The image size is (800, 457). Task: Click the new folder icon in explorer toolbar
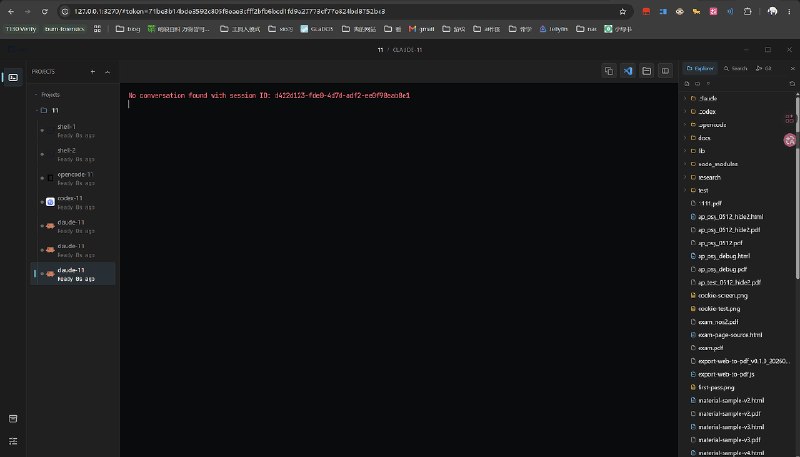[697, 84]
